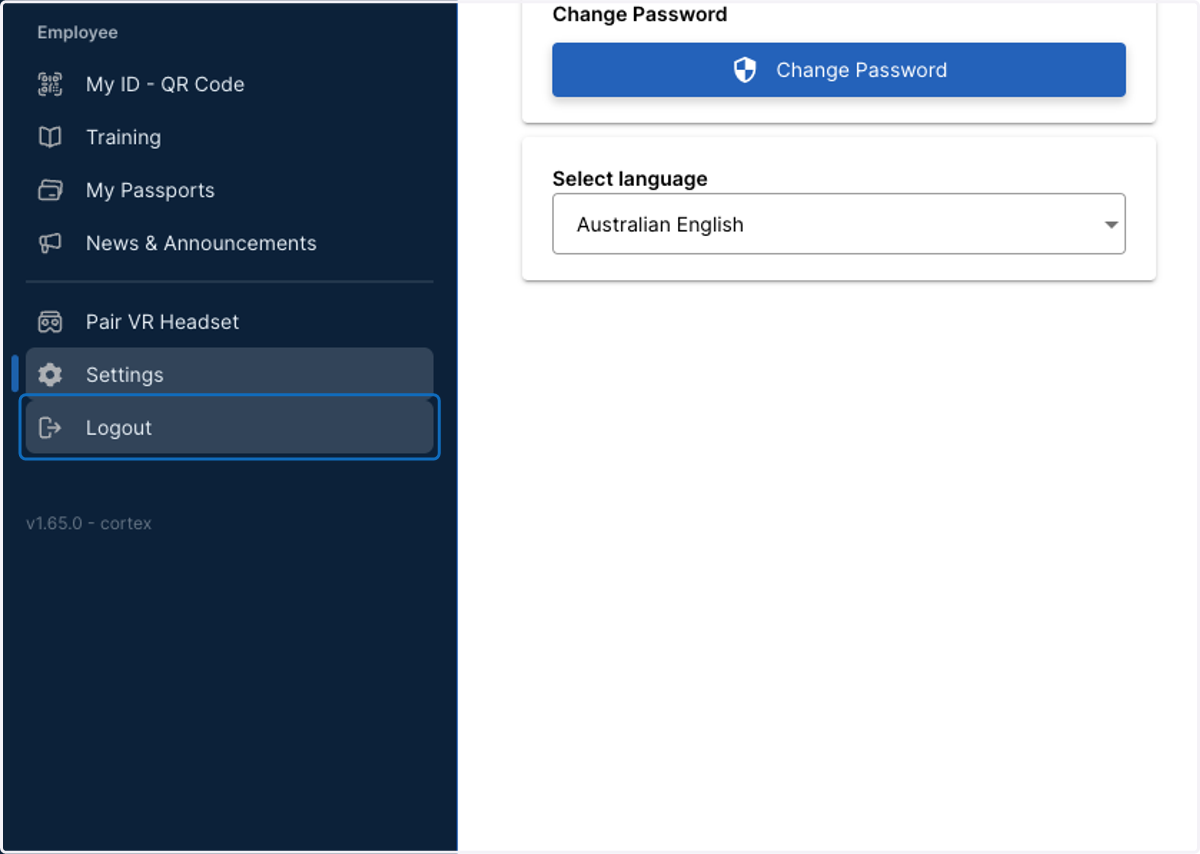Click the version text v1.65.0 - cortex

click(x=89, y=523)
